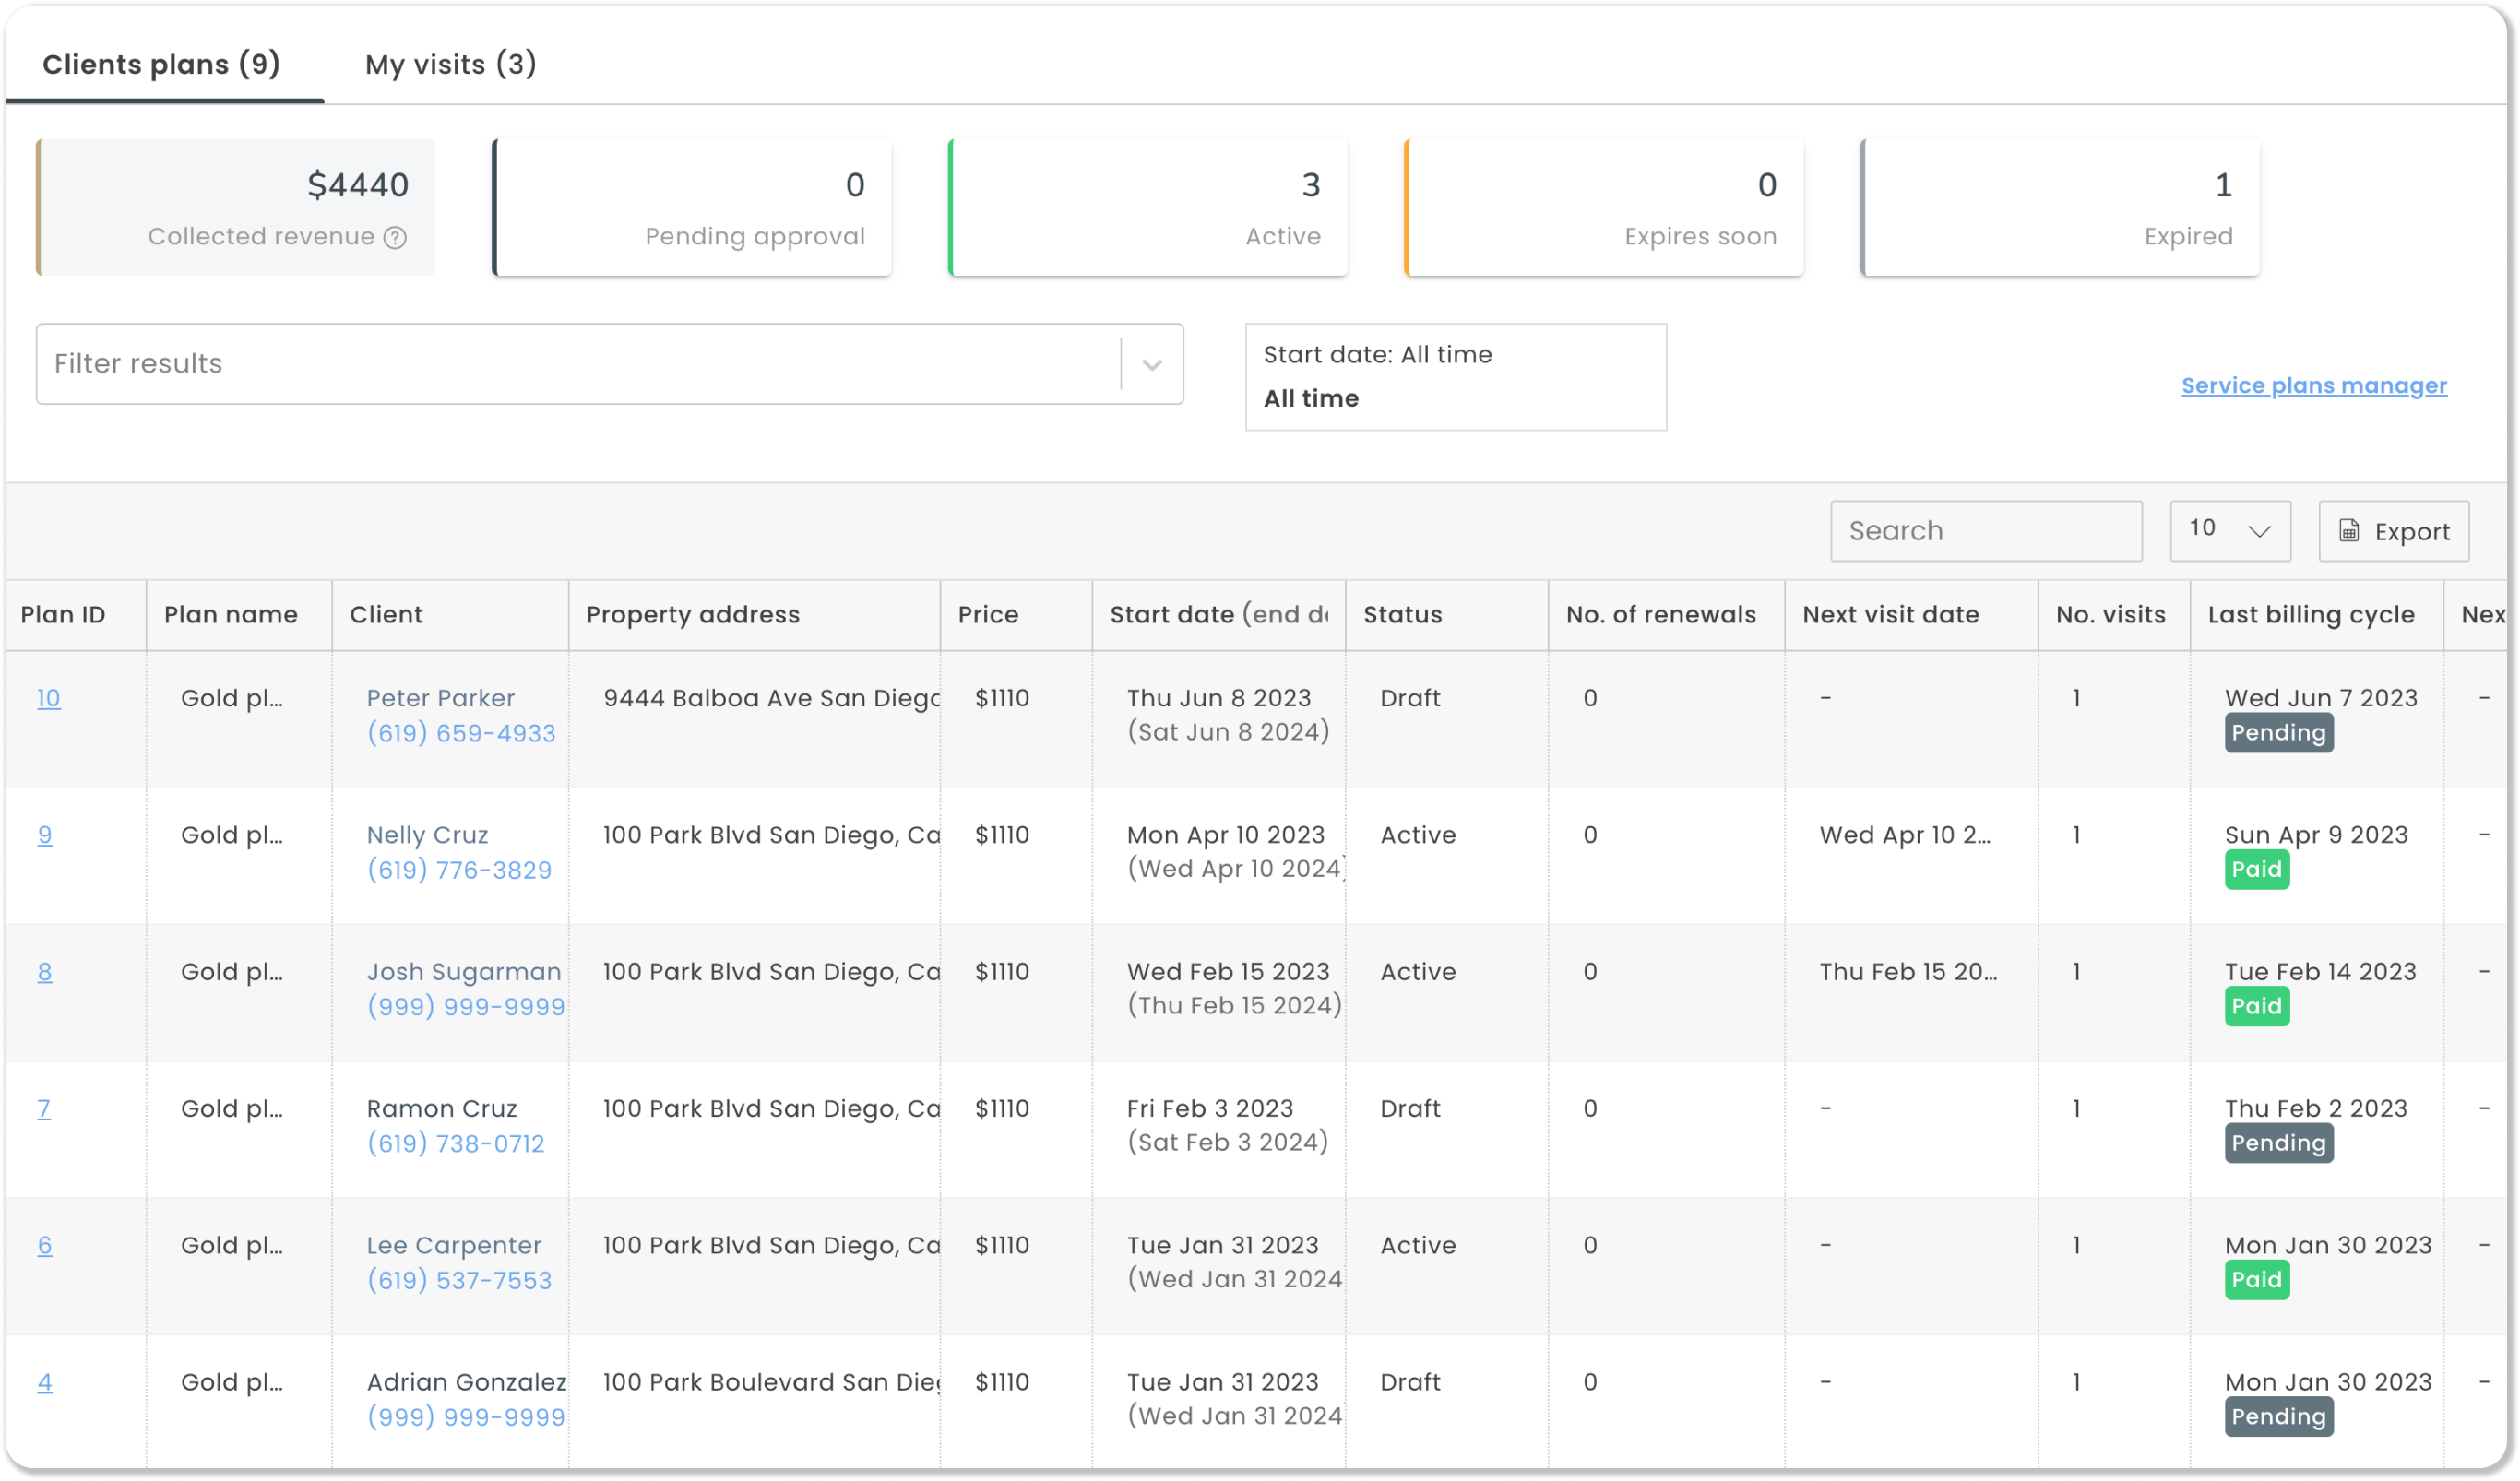2520x1481 pixels.
Task: Call phone number (619) 537-7553
Action: pos(459,1280)
